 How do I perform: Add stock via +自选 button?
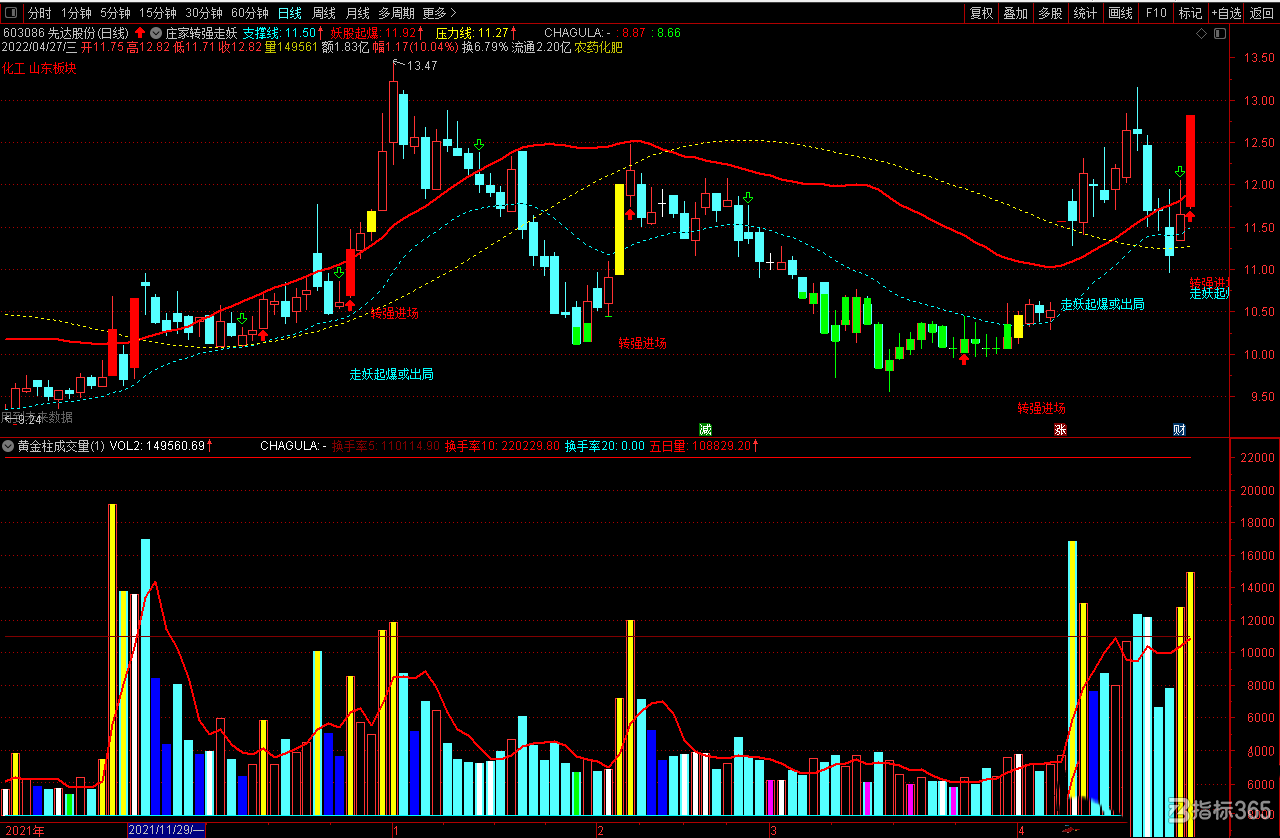pyautogui.click(x=1226, y=13)
